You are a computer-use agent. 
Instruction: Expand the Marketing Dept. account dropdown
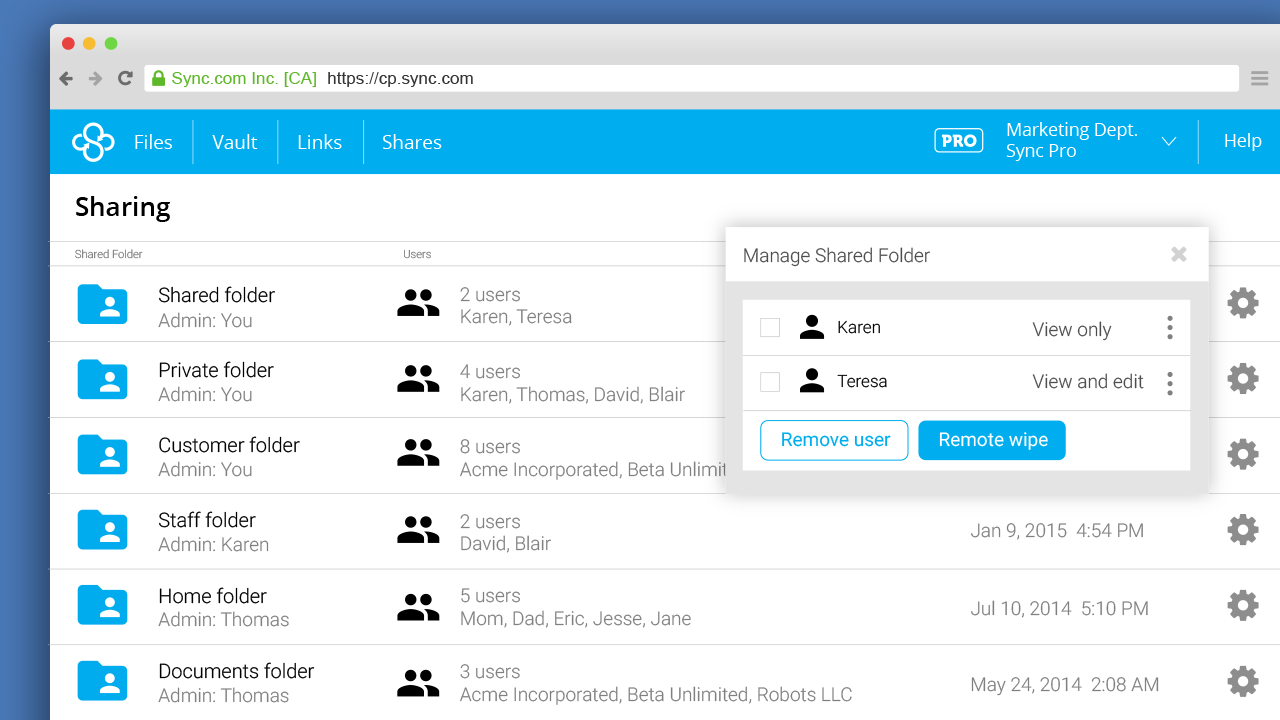pyautogui.click(x=1168, y=141)
